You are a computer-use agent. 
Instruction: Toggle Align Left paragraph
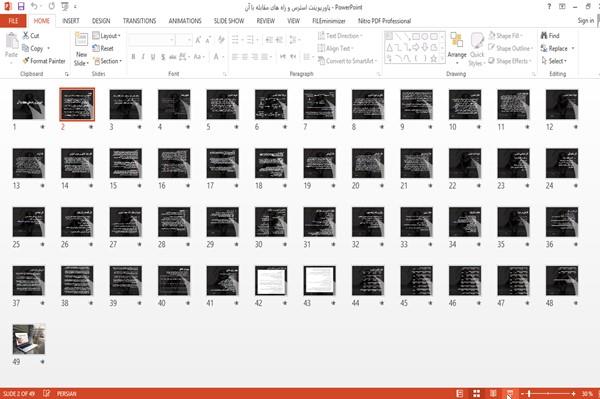(235, 57)
